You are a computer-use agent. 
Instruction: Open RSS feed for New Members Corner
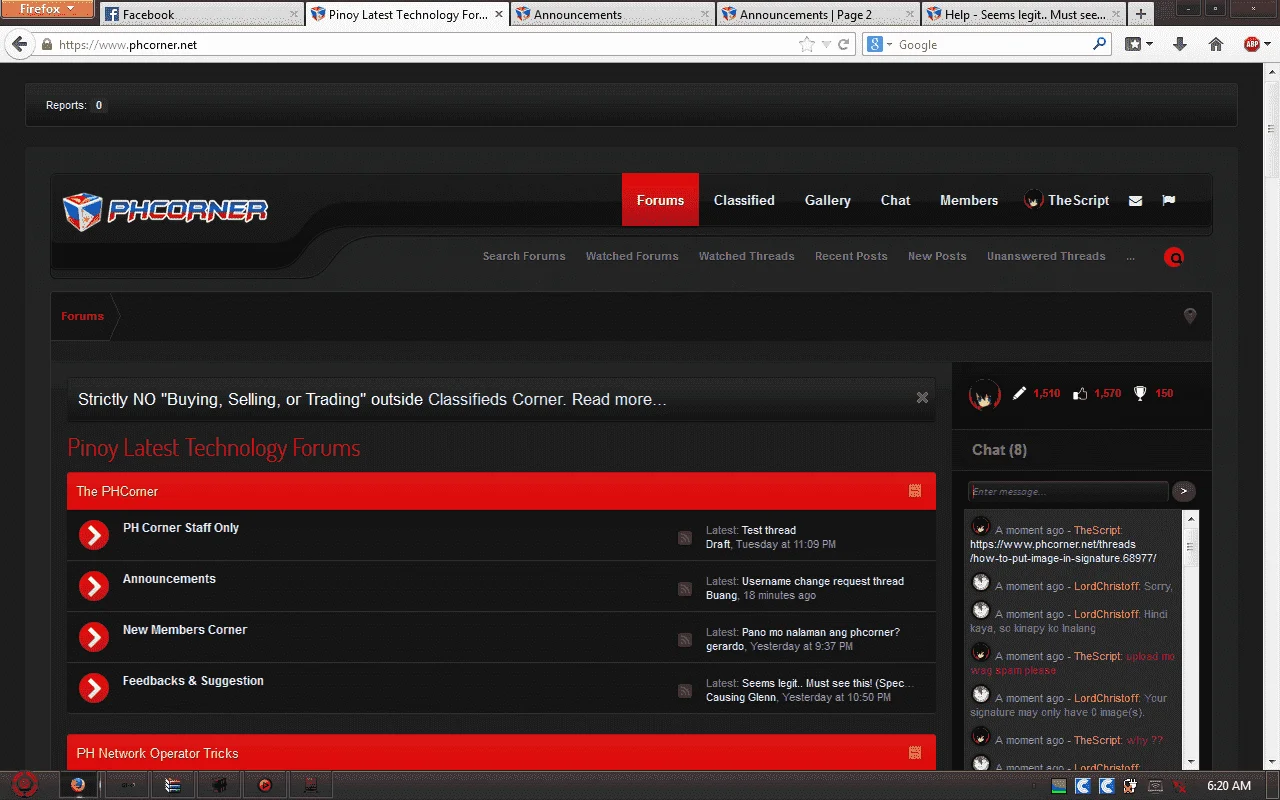pos(685,640)
